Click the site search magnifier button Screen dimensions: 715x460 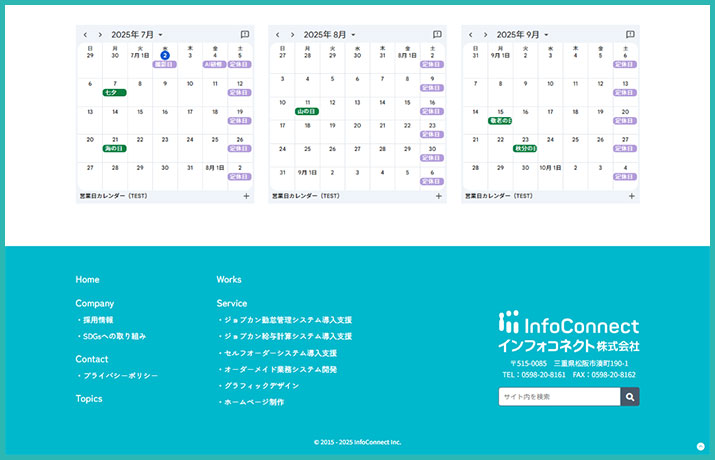point(629,397)
